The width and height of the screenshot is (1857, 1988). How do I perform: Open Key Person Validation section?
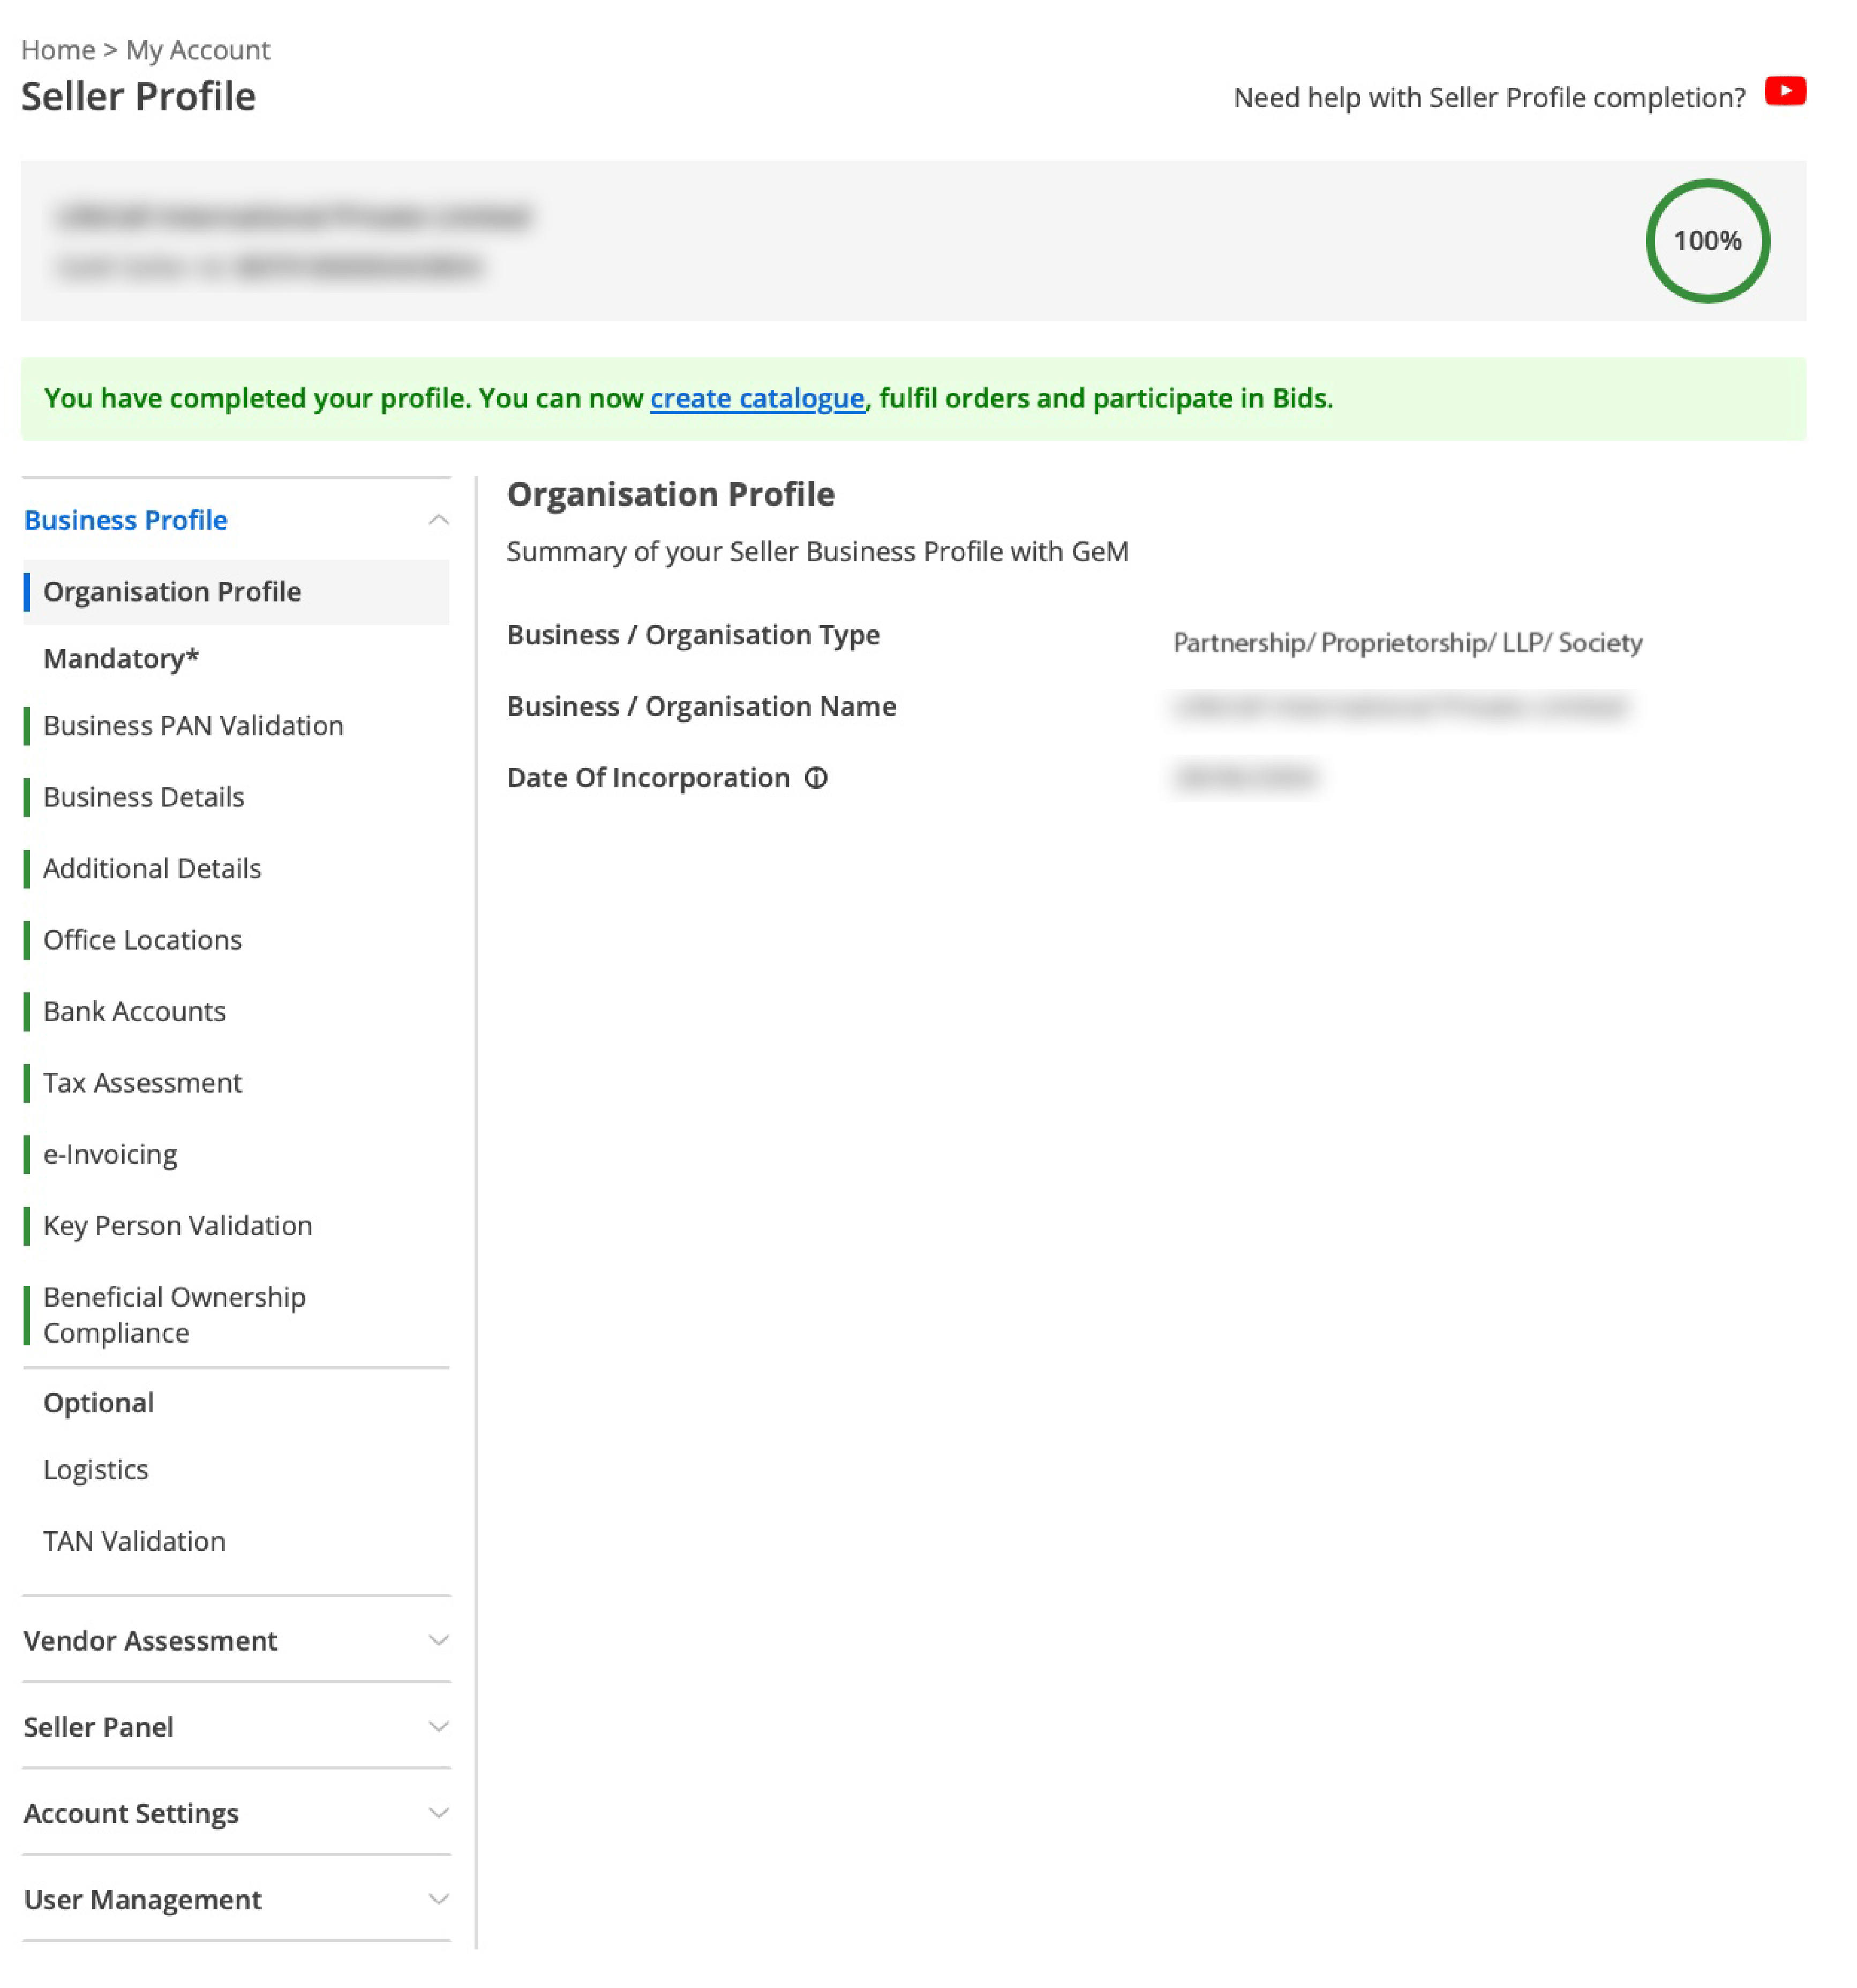pyautogui.click(x=178, y=1226)
